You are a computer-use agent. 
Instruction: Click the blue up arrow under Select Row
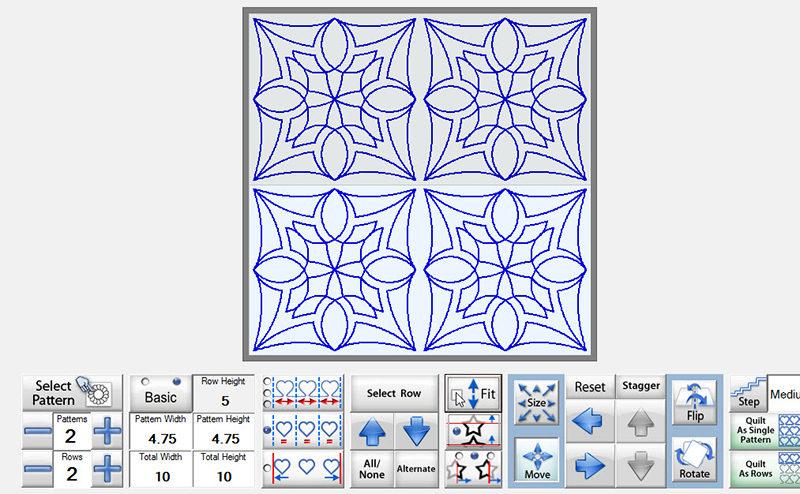click(372, 433)
